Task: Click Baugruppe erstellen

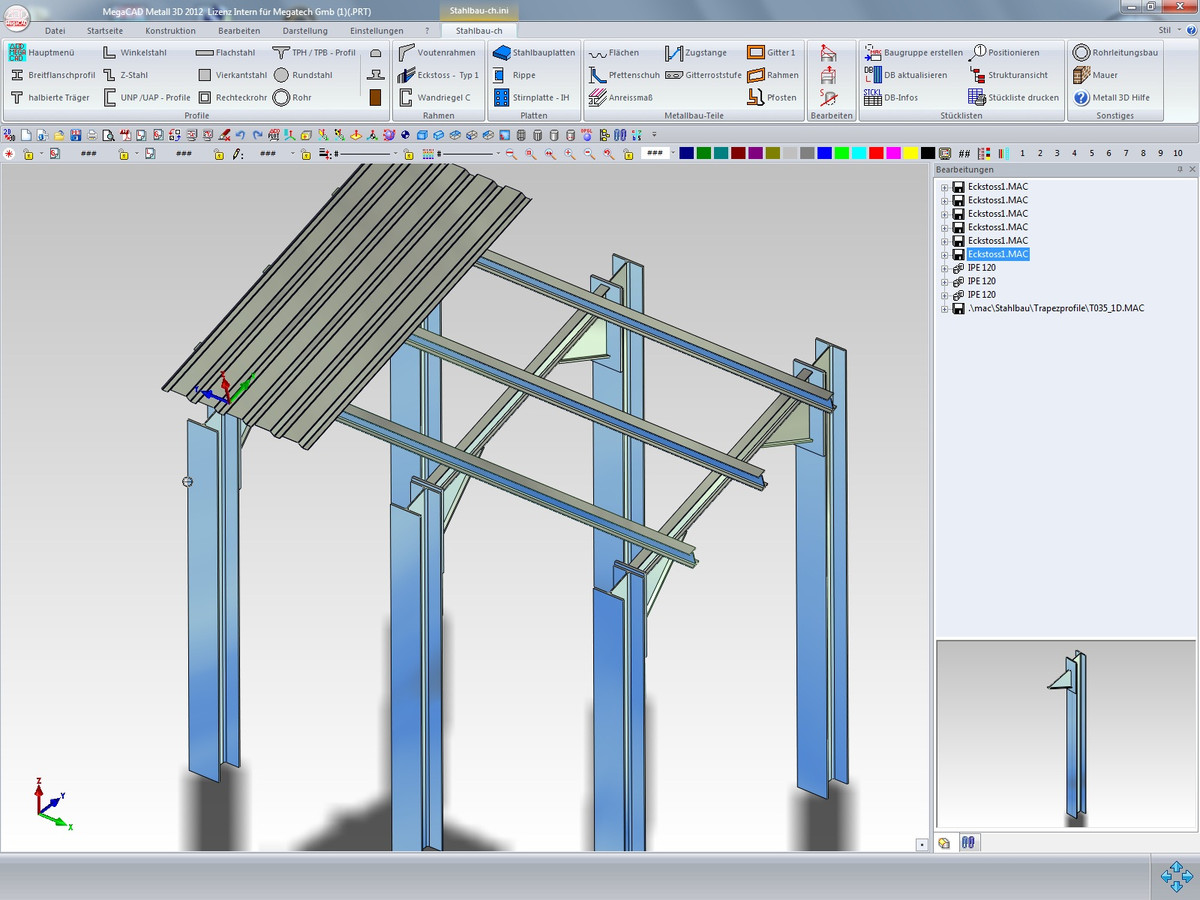Action: coord(914,52)
